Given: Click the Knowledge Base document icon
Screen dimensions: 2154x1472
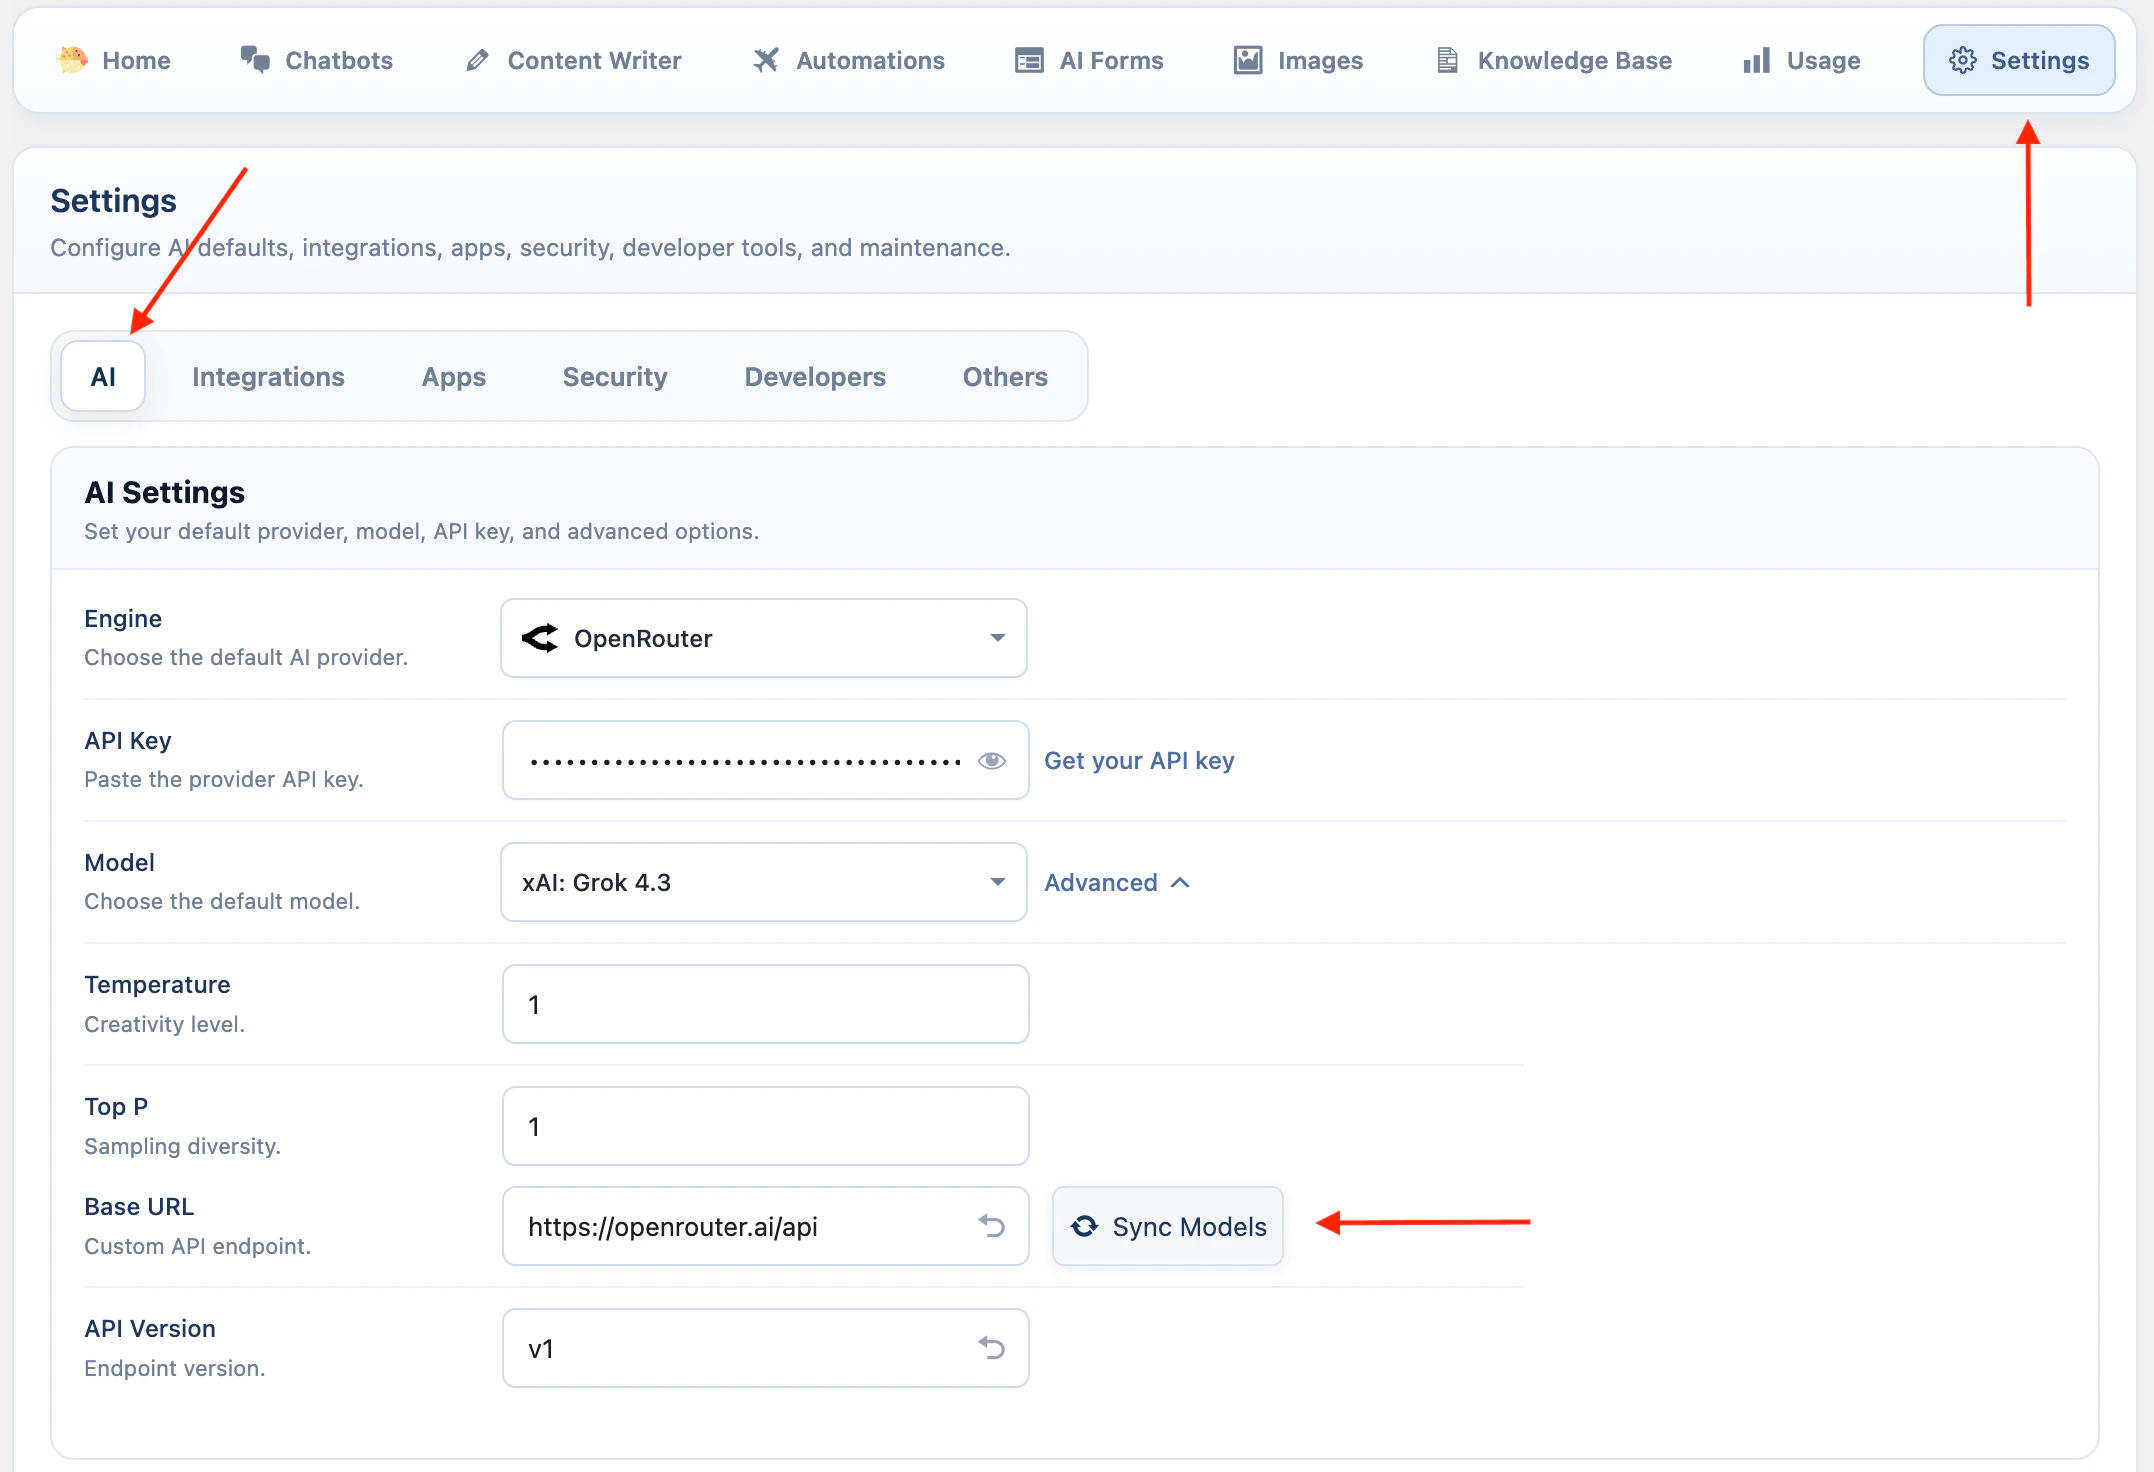Looking at the screenshot, I should (x=1447, y=60).
